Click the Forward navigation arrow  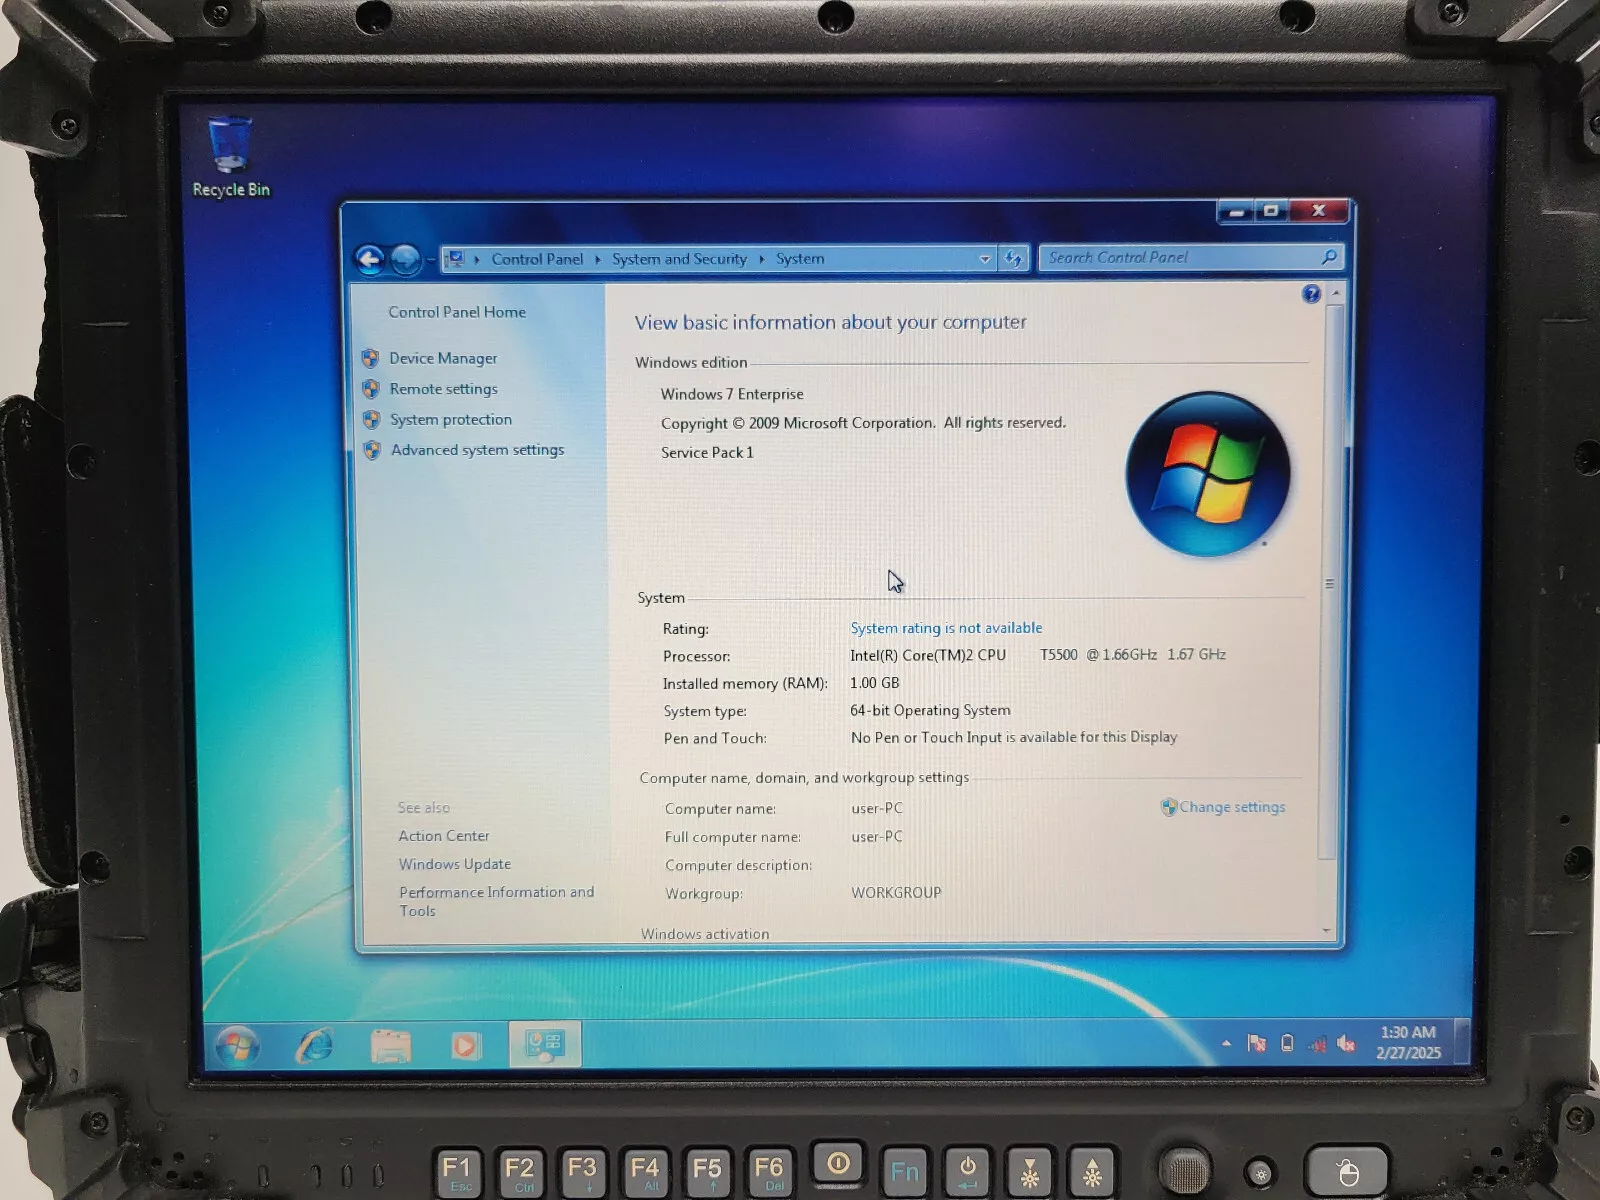405,260
